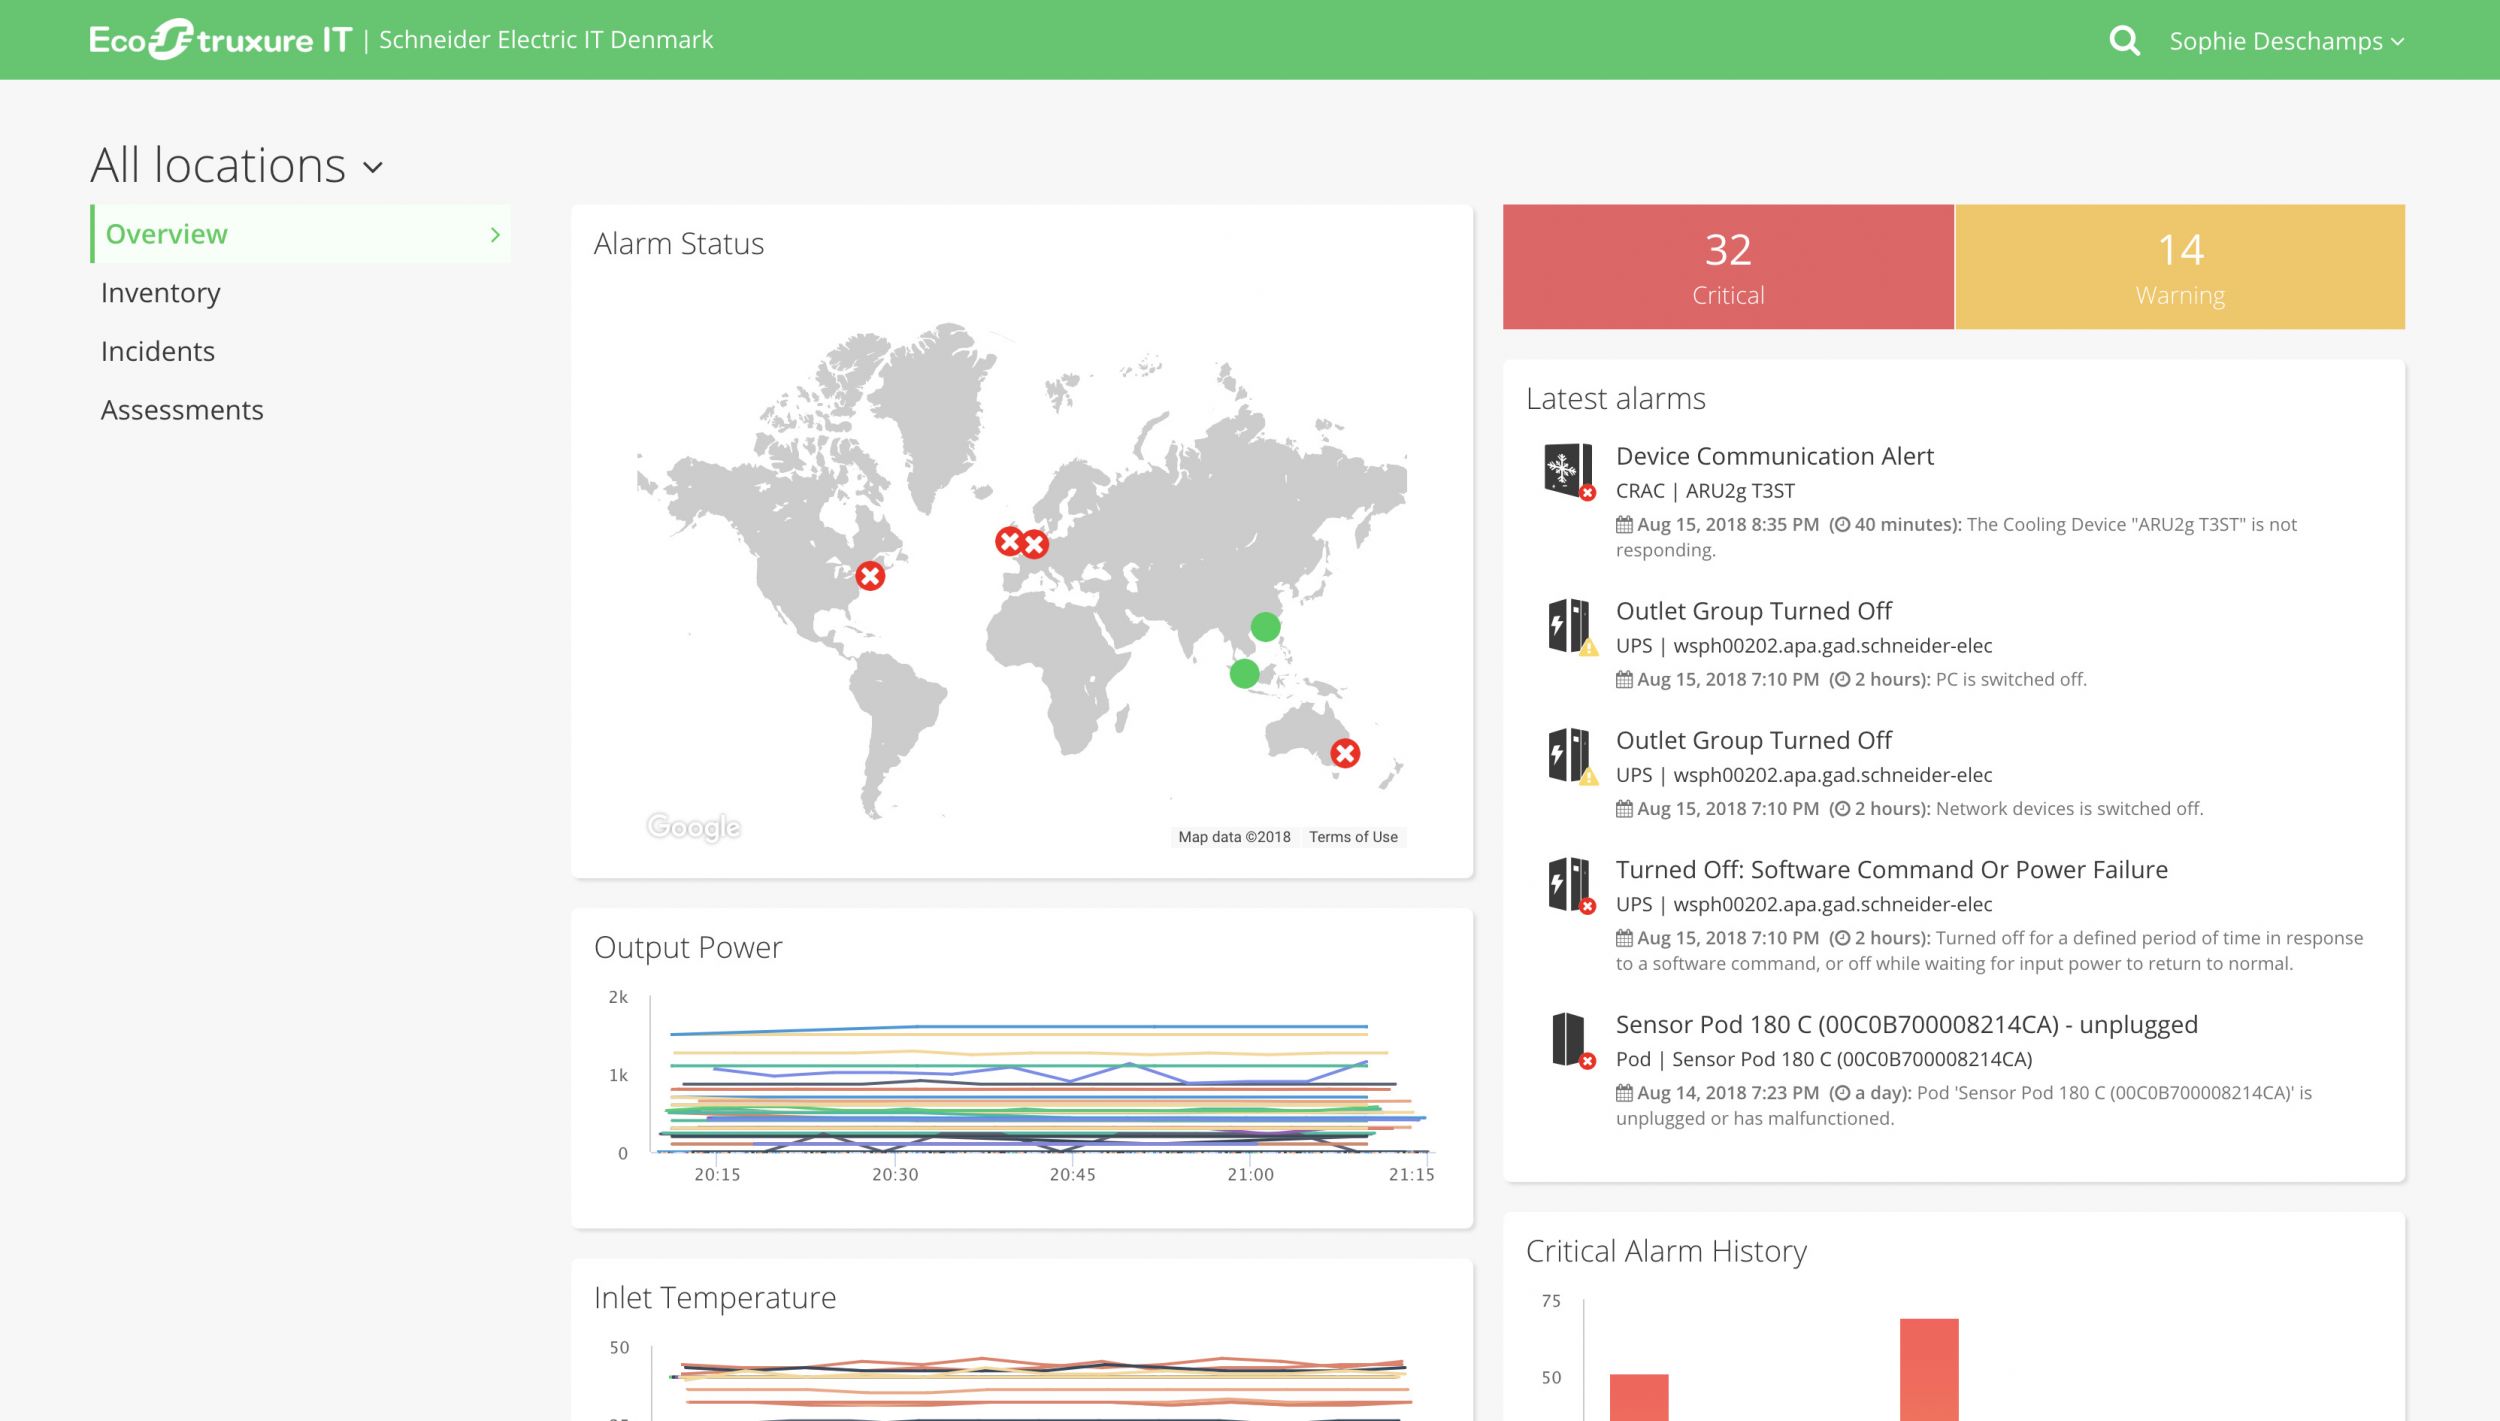This screenshot has width=2500, height=1421.
Task: Click the CRAC cooling device alarm icon
Action: click(x=1569, y=470)
